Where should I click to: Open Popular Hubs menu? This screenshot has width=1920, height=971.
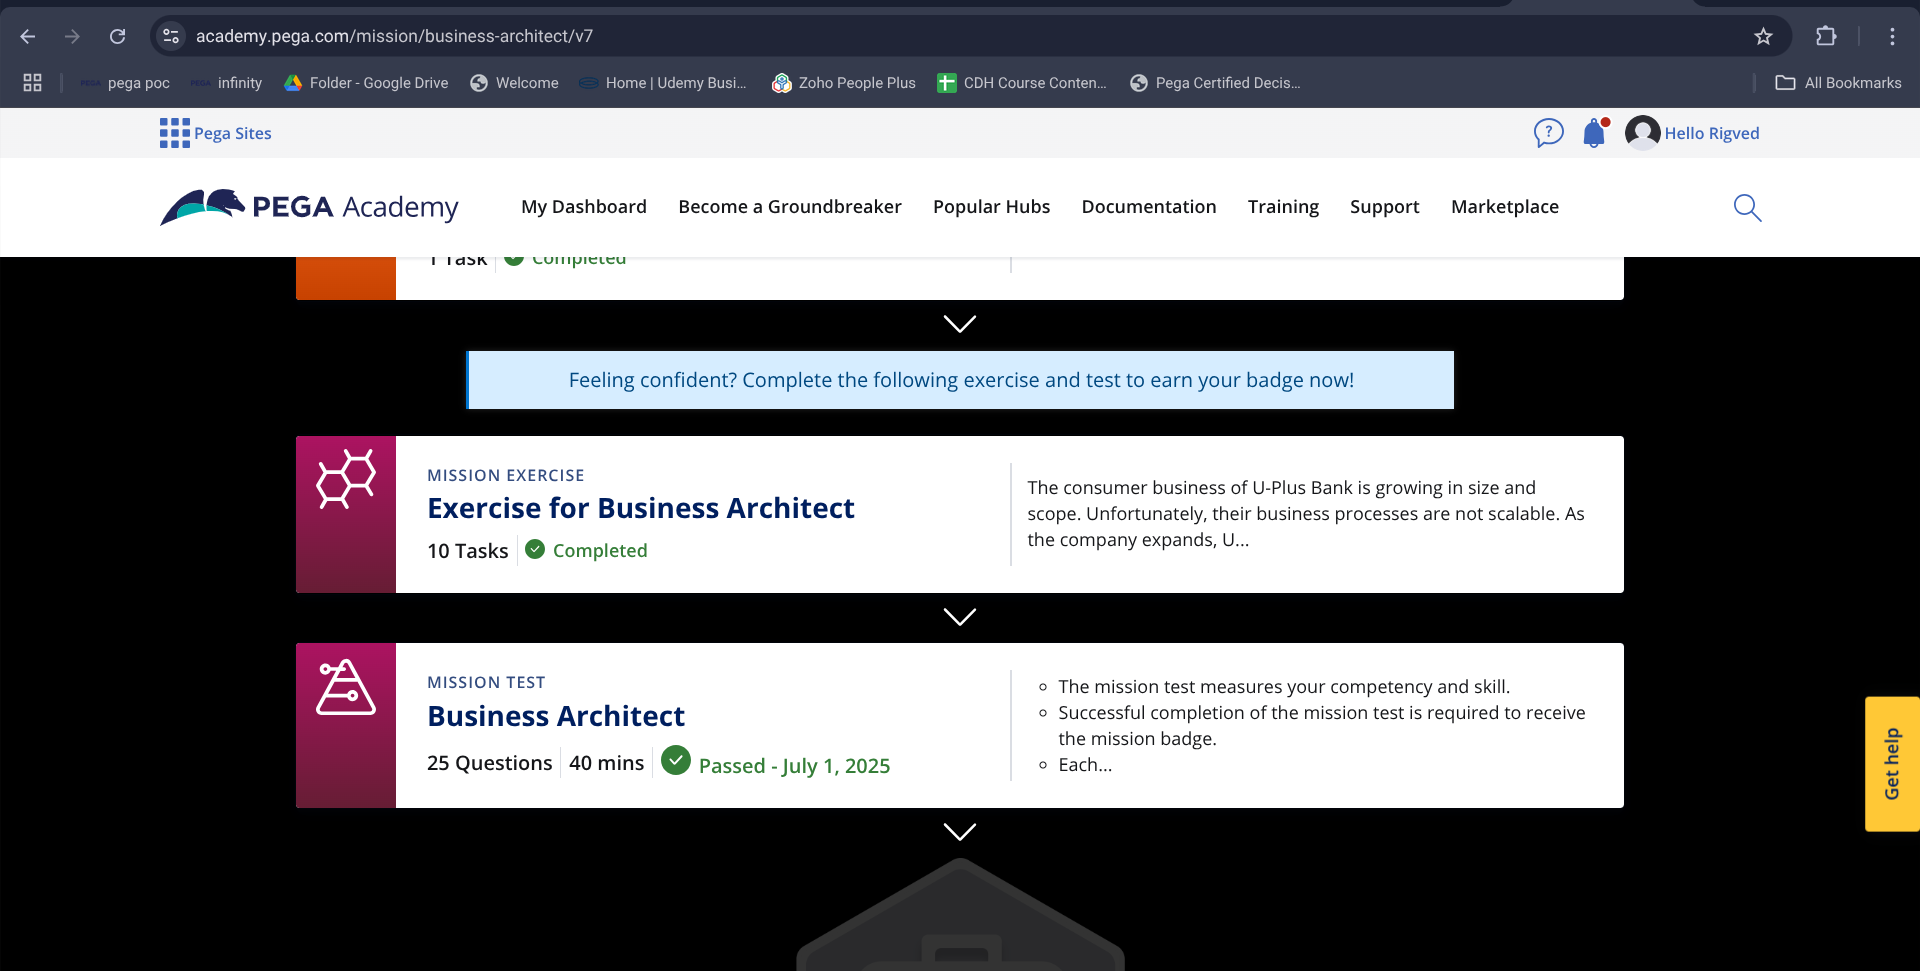(x=992, y=207)
